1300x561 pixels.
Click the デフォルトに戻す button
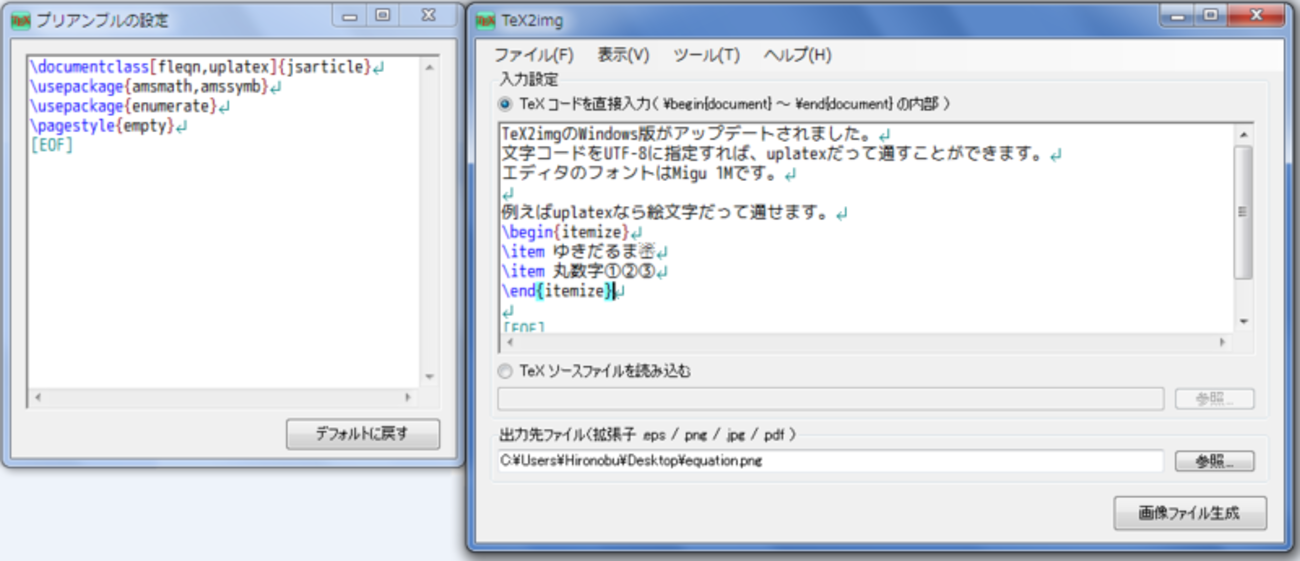click(362, 434)
